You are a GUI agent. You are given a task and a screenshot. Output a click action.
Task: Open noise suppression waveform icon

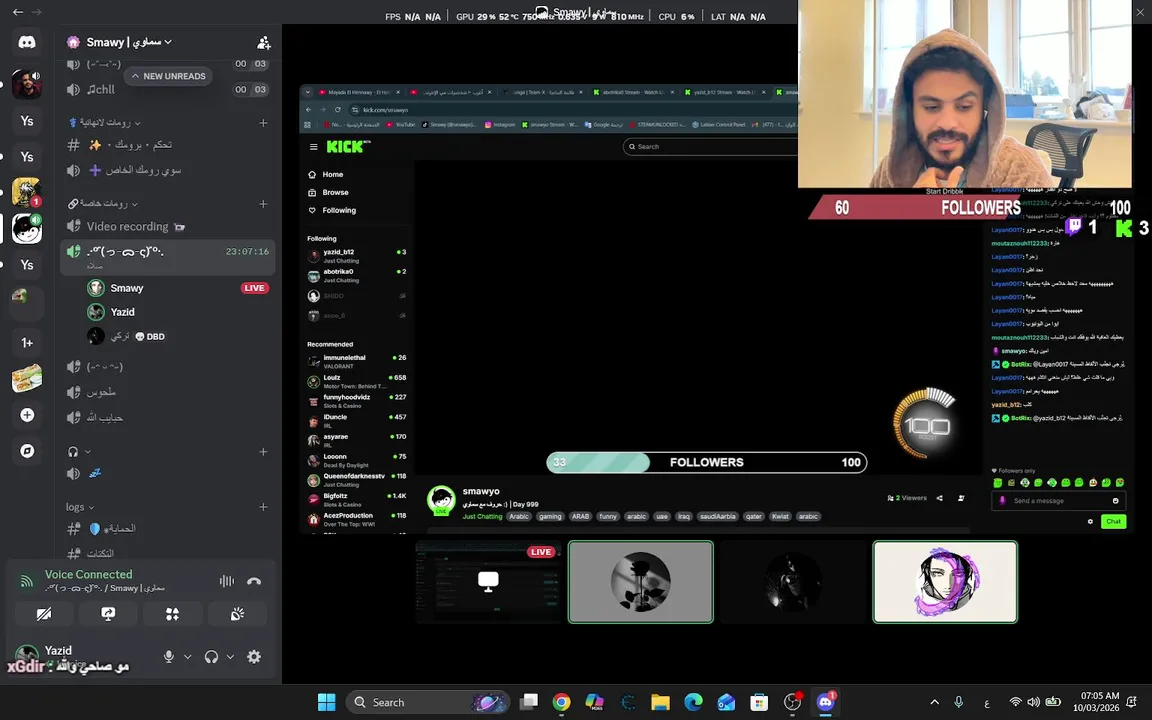[227, 581]
